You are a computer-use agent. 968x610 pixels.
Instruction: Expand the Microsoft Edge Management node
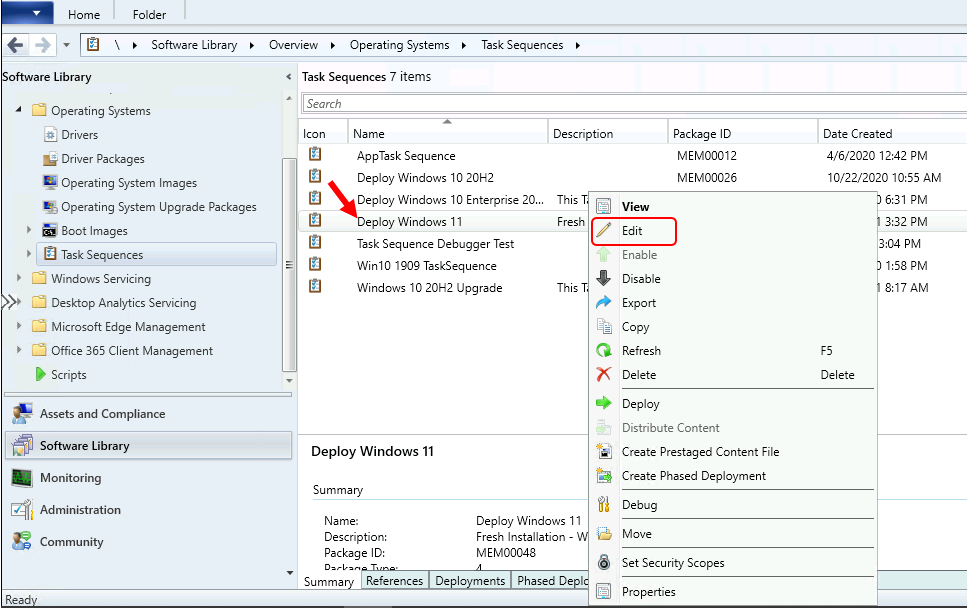[x=19, y=325]
